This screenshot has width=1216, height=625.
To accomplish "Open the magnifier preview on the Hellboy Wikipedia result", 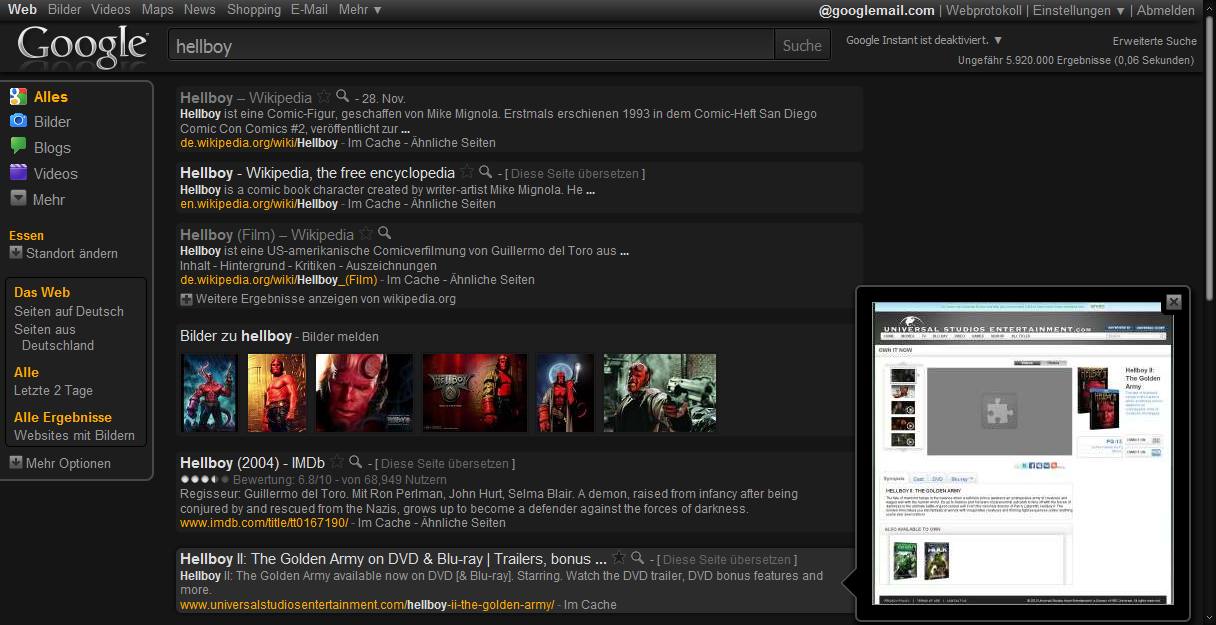I will pyautogui.click(x=342, y=97).
